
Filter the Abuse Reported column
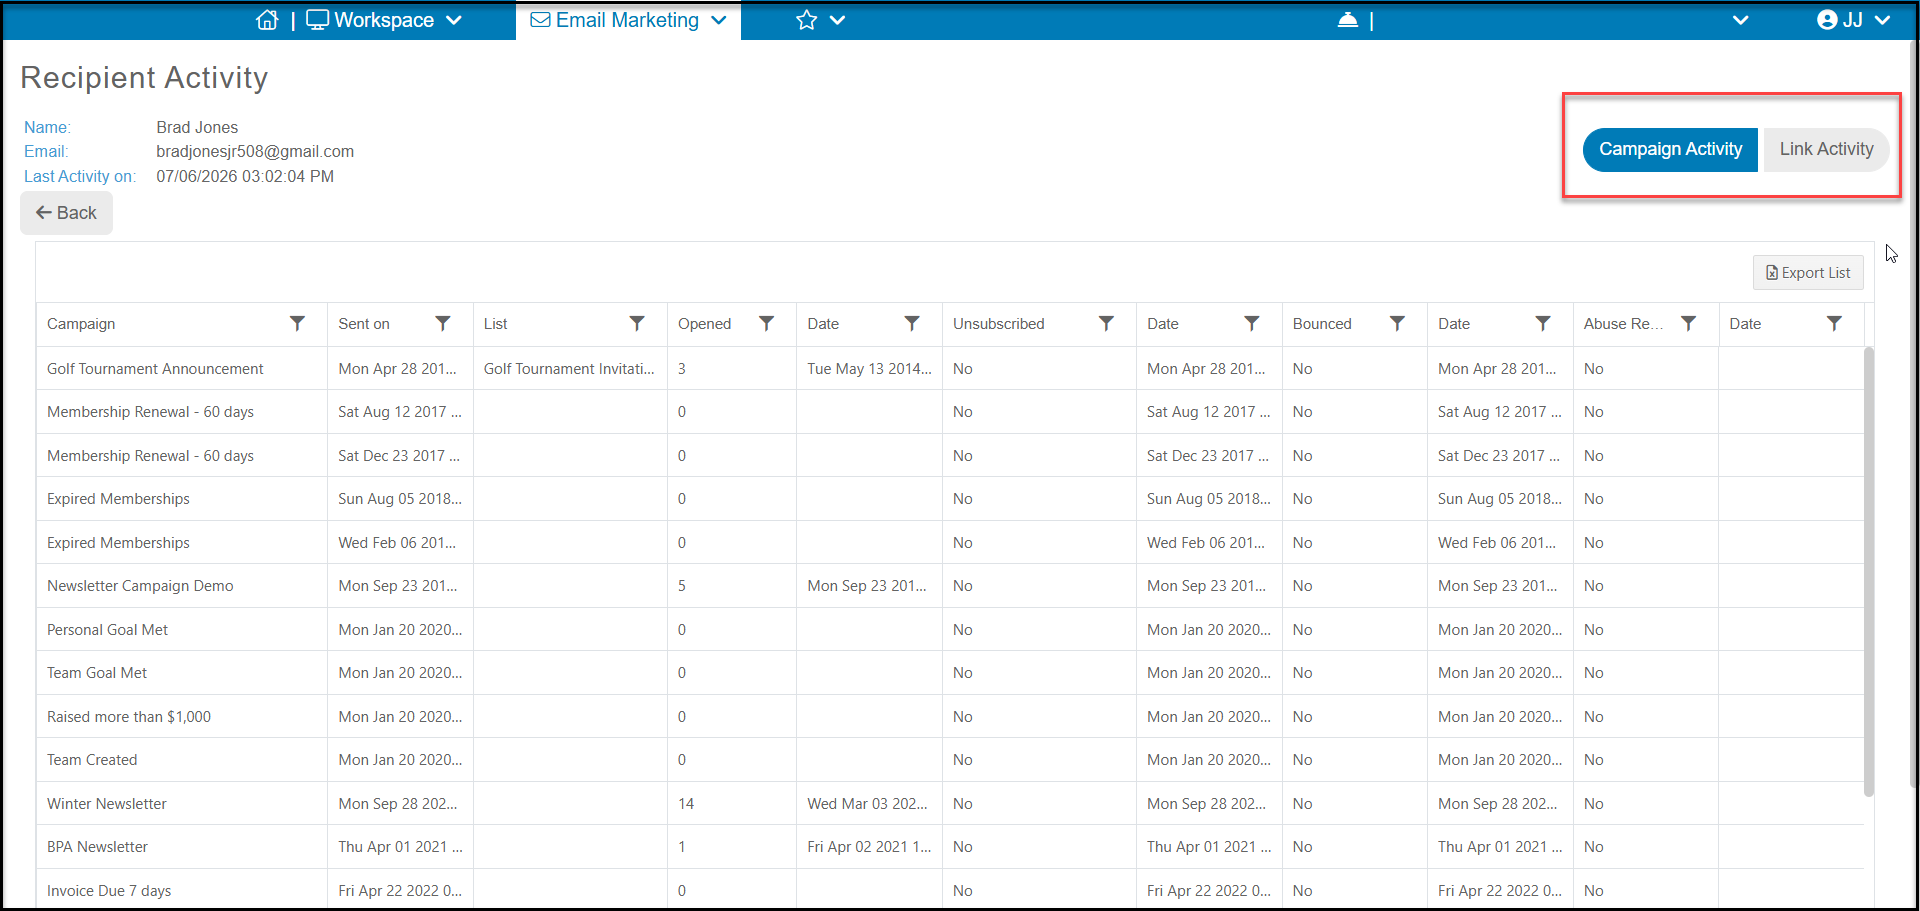coord(1689,324)
